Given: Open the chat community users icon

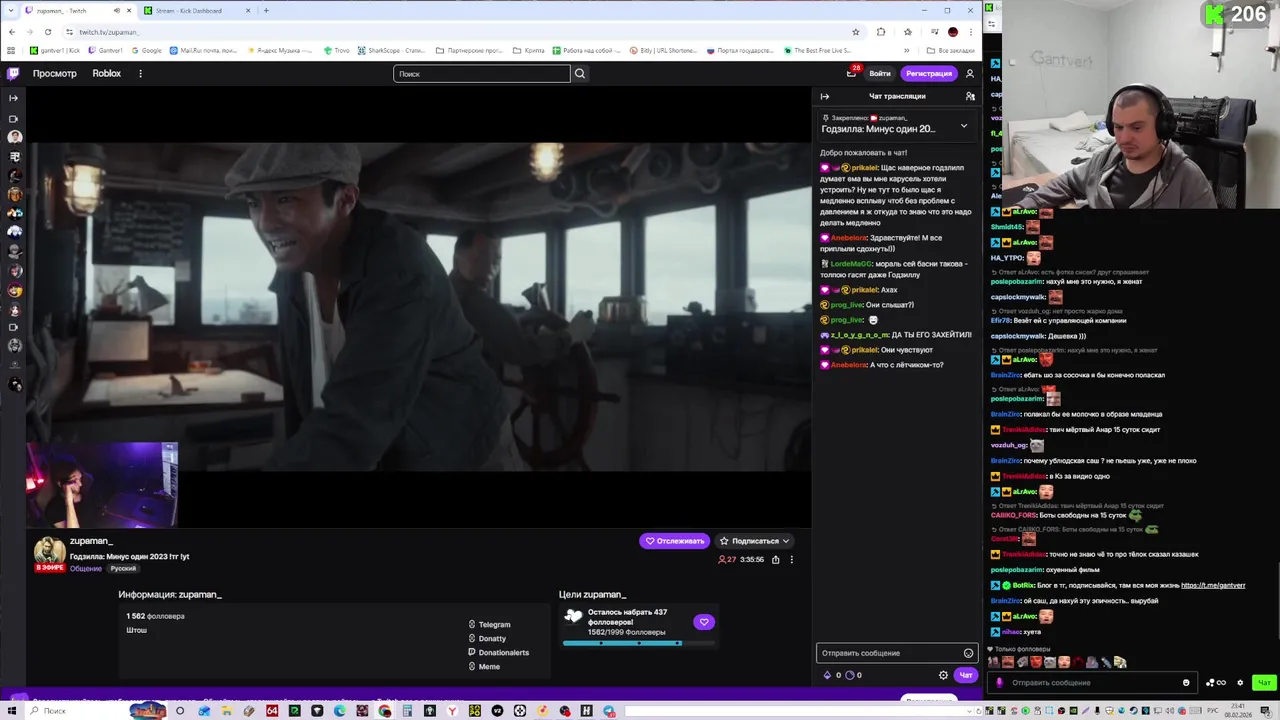Looking at the screenshot, I should coord(969,96).
